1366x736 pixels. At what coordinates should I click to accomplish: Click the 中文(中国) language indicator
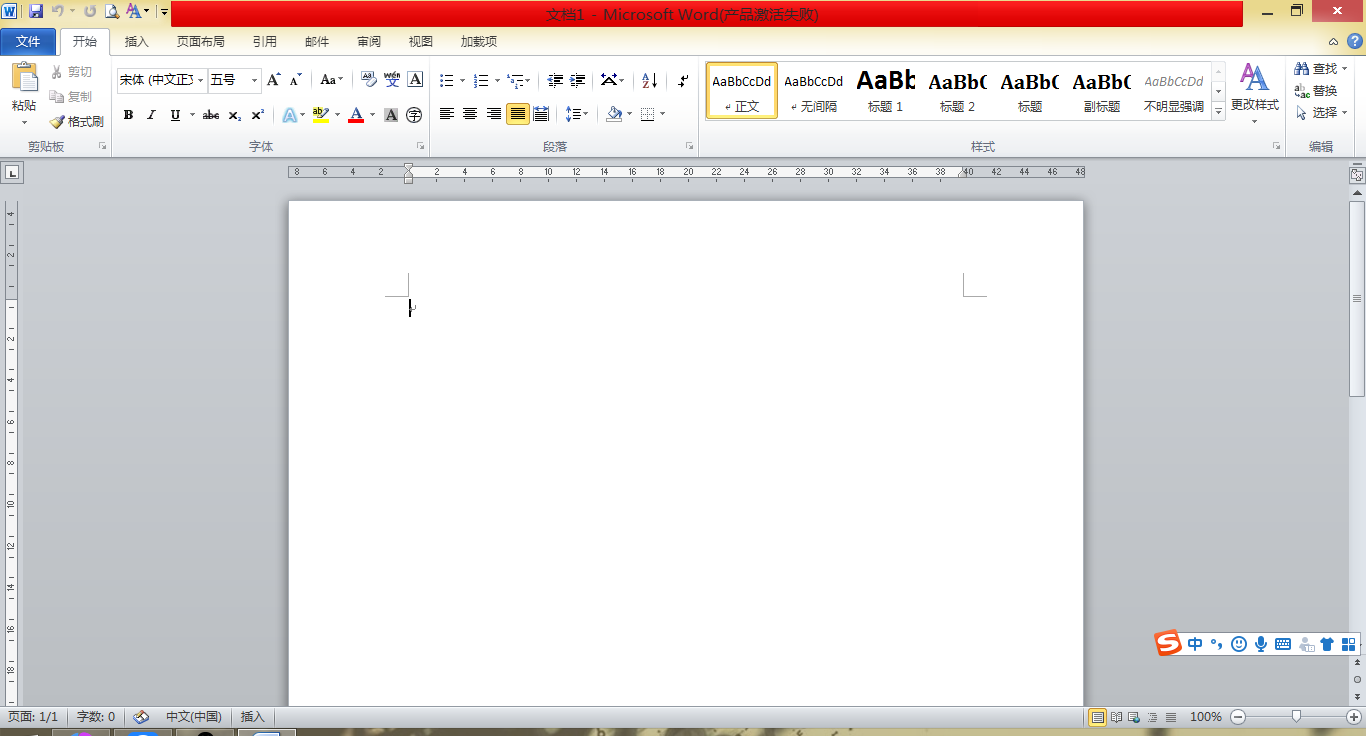pos(193,717)
